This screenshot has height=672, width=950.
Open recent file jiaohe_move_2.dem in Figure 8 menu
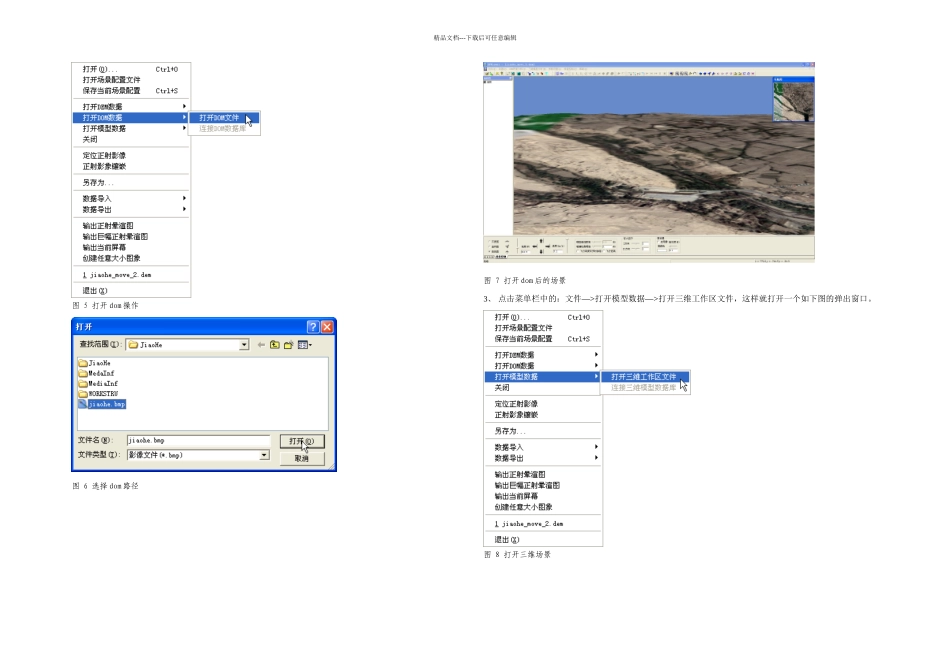point(542,524)
